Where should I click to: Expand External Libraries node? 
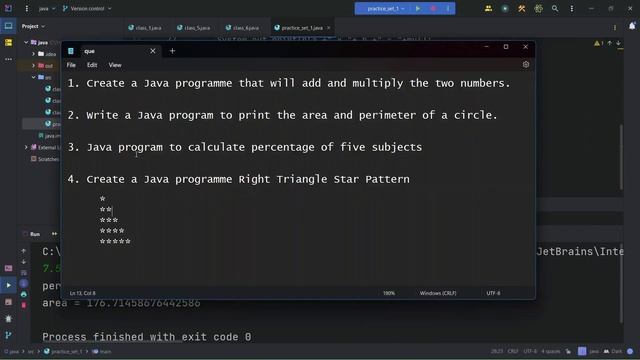pyautogui.click(x=26, y=147)
